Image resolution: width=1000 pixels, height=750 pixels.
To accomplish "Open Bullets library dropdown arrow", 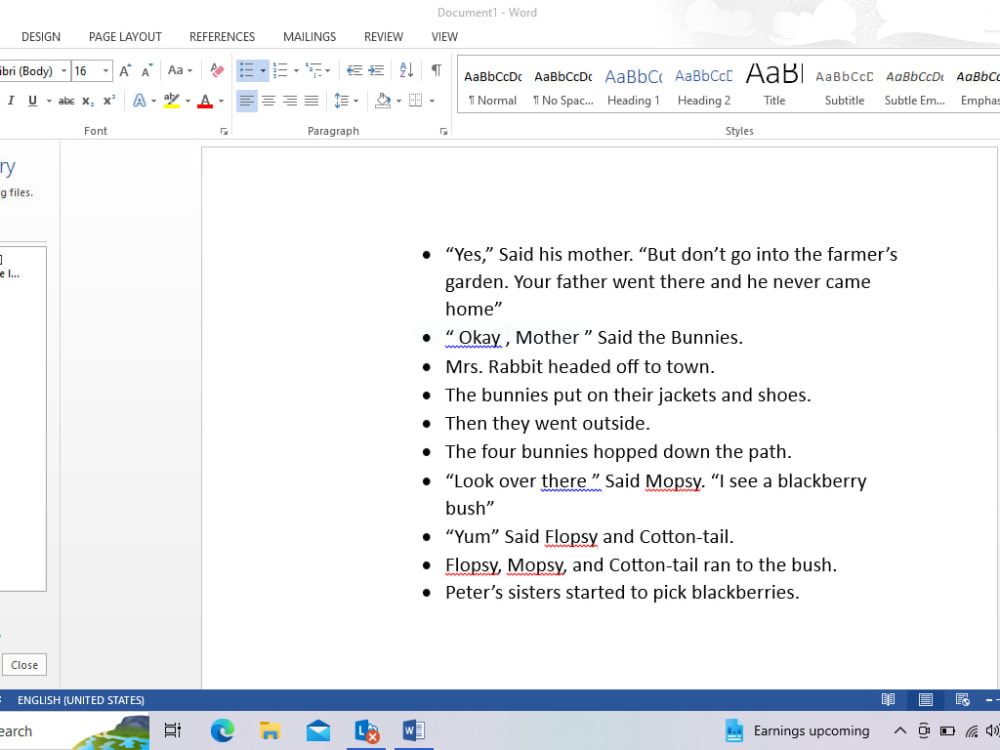I will [263, 70].
